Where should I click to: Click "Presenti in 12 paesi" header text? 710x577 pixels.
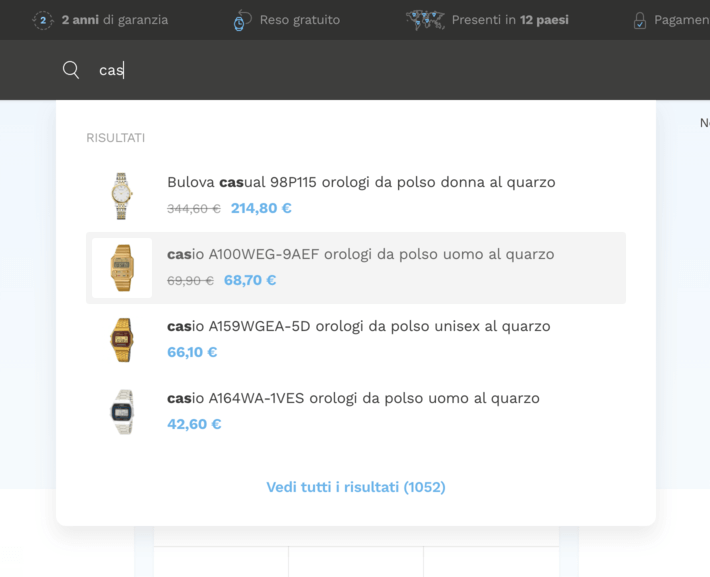coord(509,20)
